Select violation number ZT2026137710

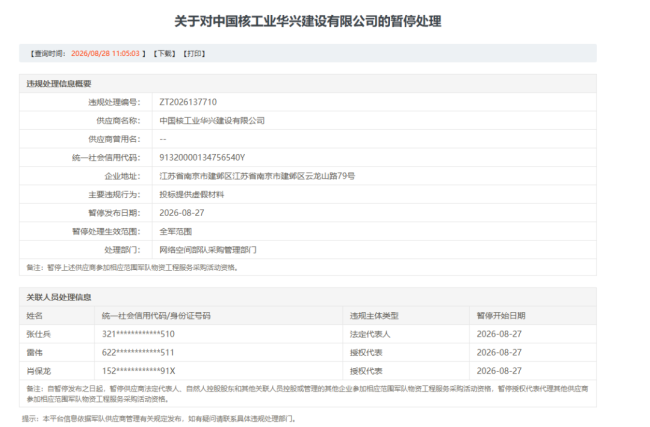188,102
